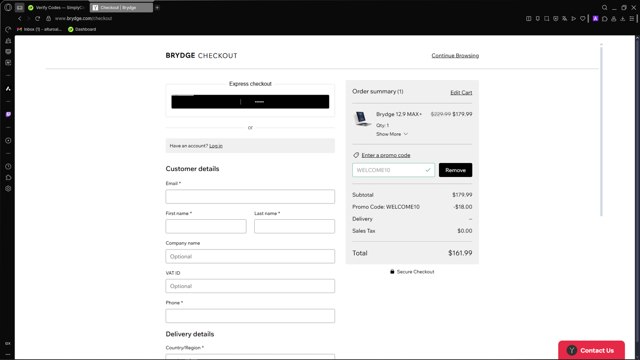Focus the Phone input field
This screenshot has width=640, height=360.
[x=250, y=316]
